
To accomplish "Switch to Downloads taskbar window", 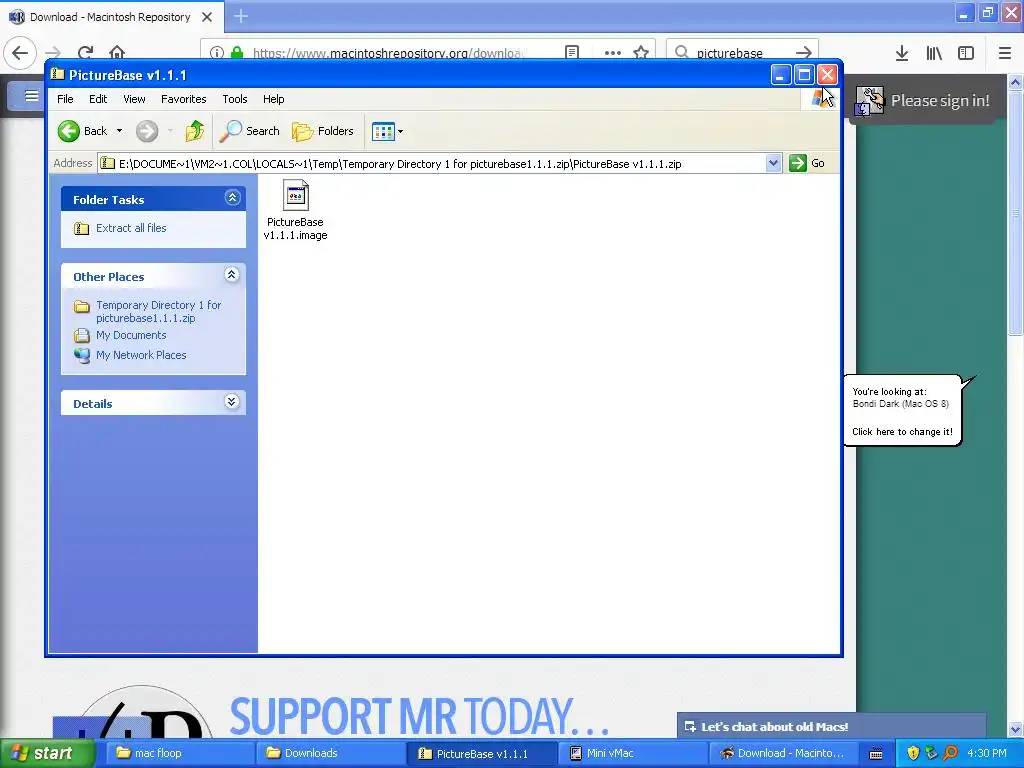I will [329, 753].
